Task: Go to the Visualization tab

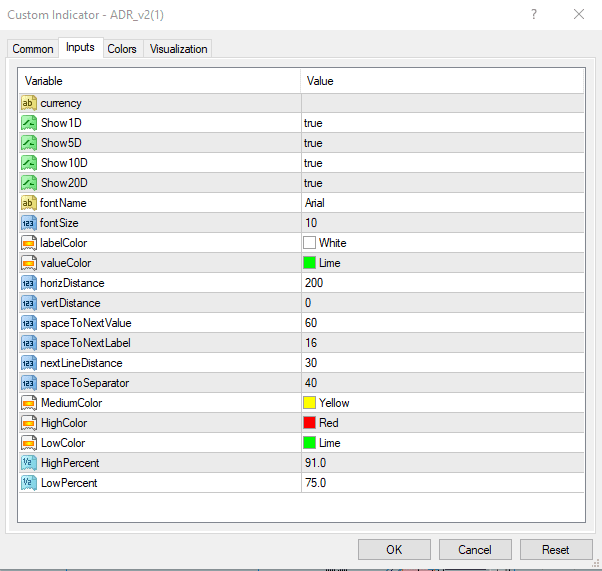Action: click(178, 49)
